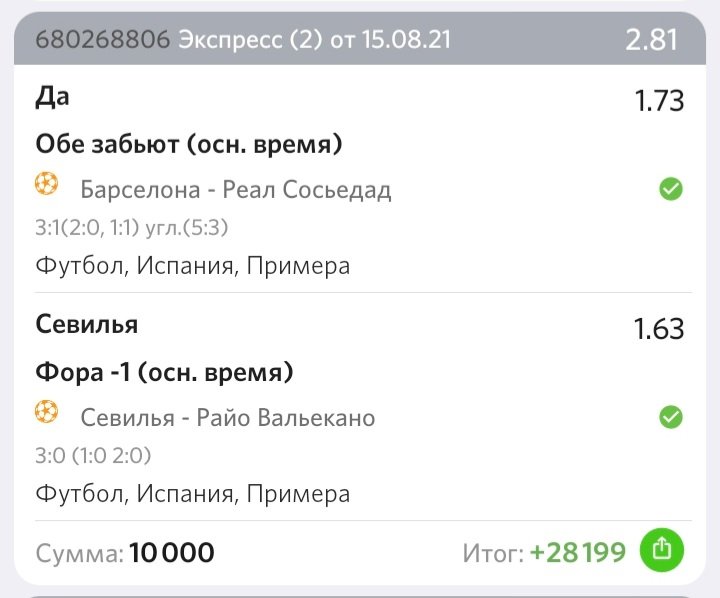Tap green checkmark for Барселона match
The height and width of the screenshot is (598, 720).
point(671,189)
